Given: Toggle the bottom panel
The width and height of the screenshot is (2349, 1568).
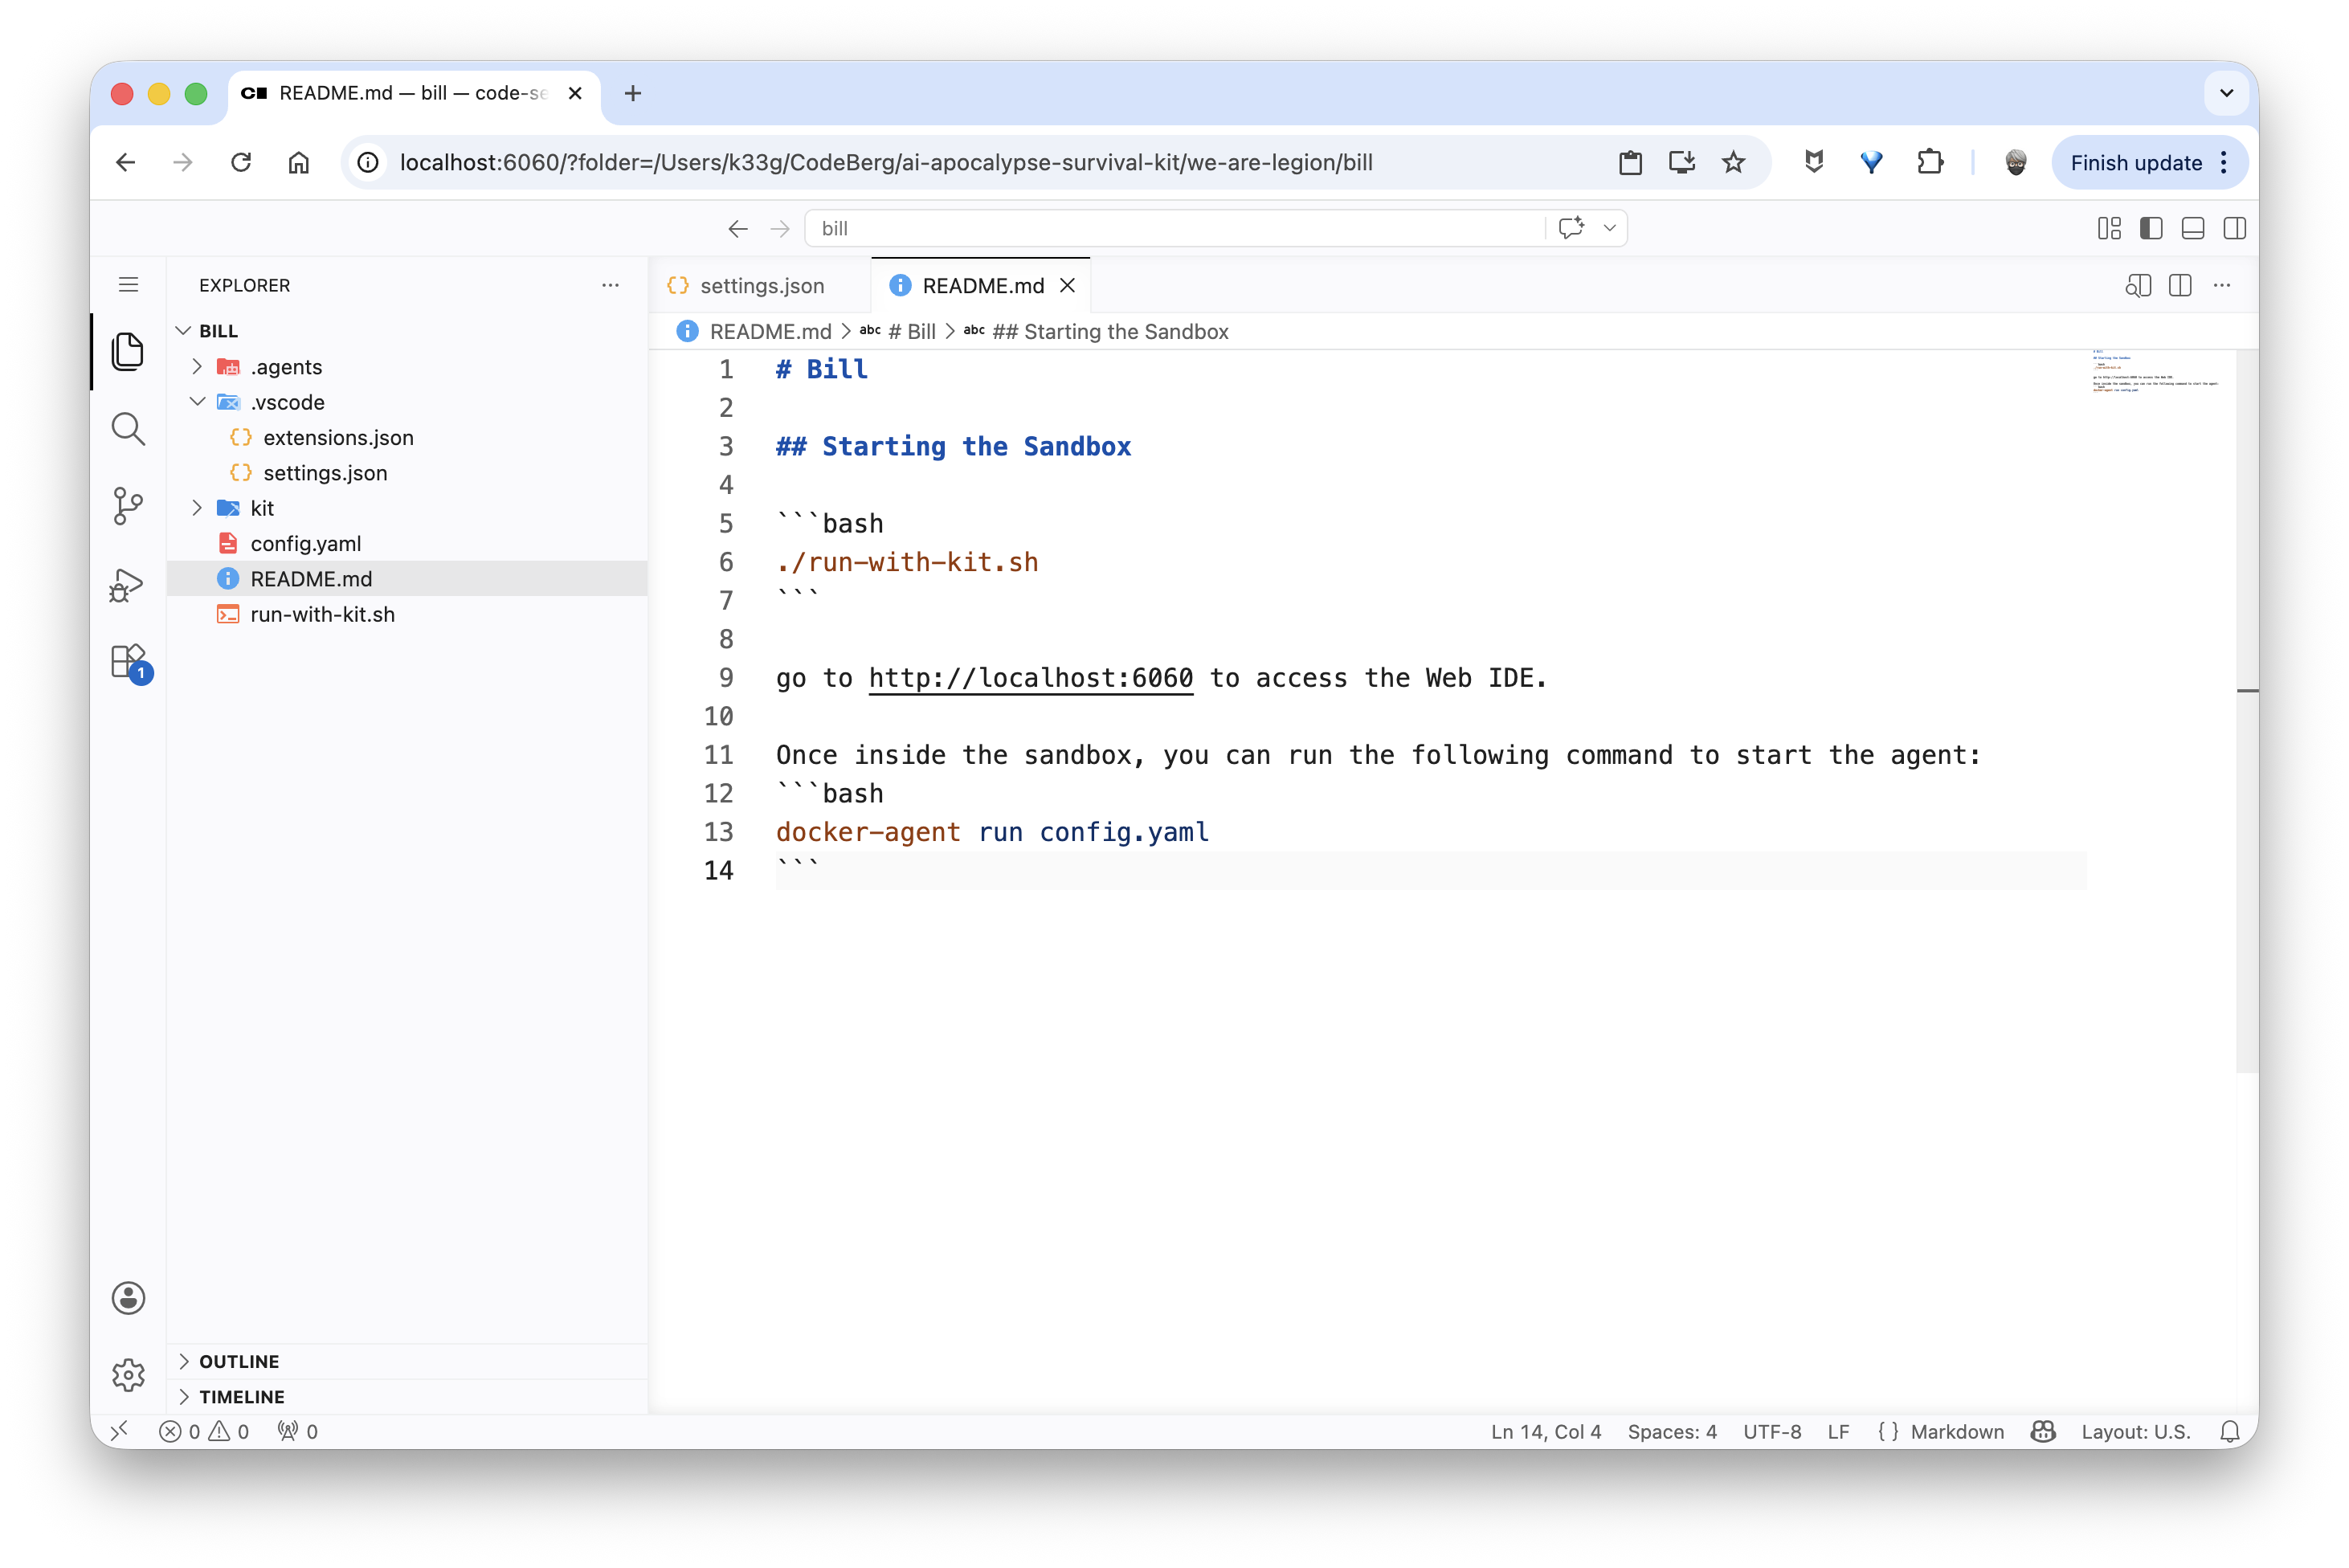Looking at the screenshot, I should point(2193,229).
